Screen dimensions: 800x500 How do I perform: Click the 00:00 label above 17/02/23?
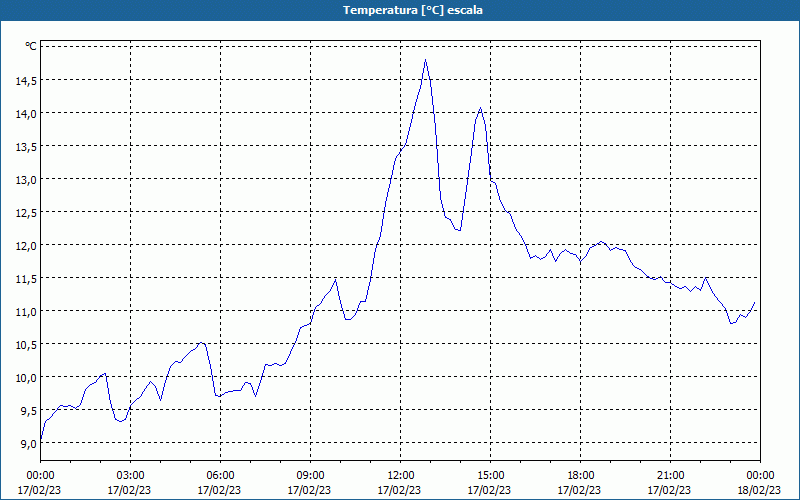[40, 476]
